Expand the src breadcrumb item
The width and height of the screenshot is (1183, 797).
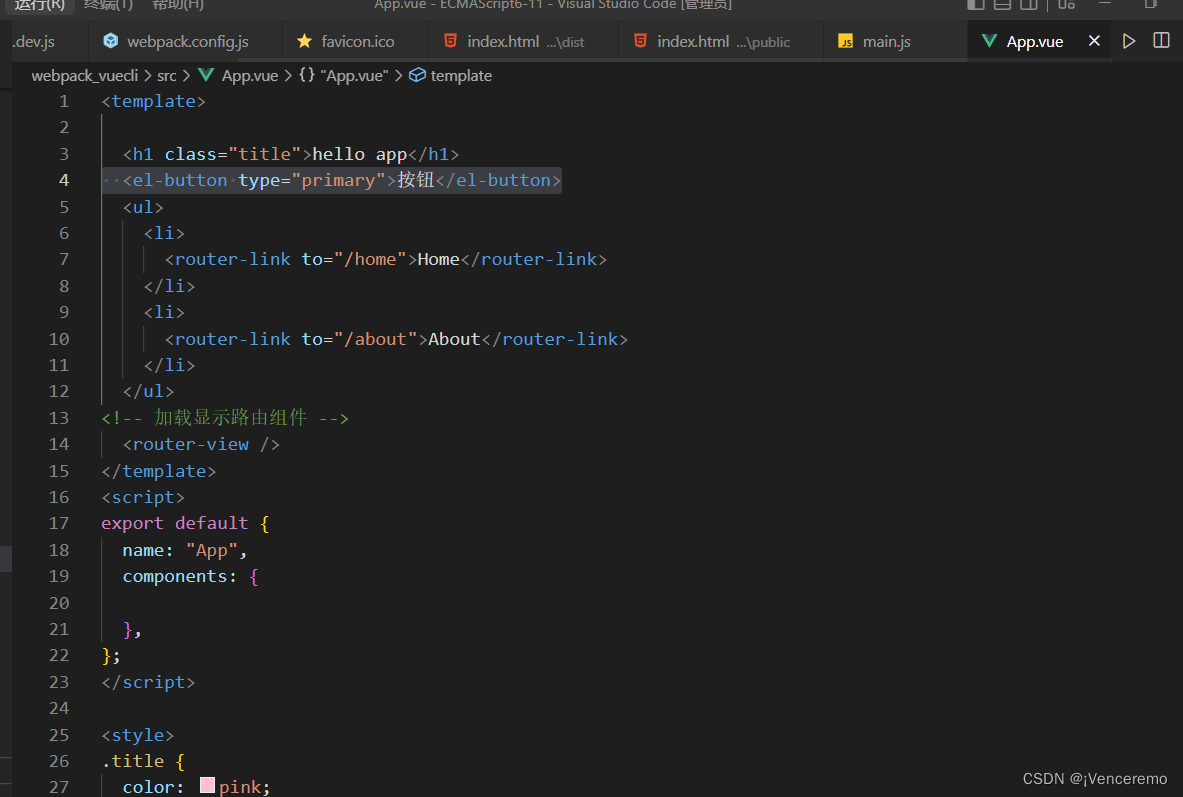166,75
